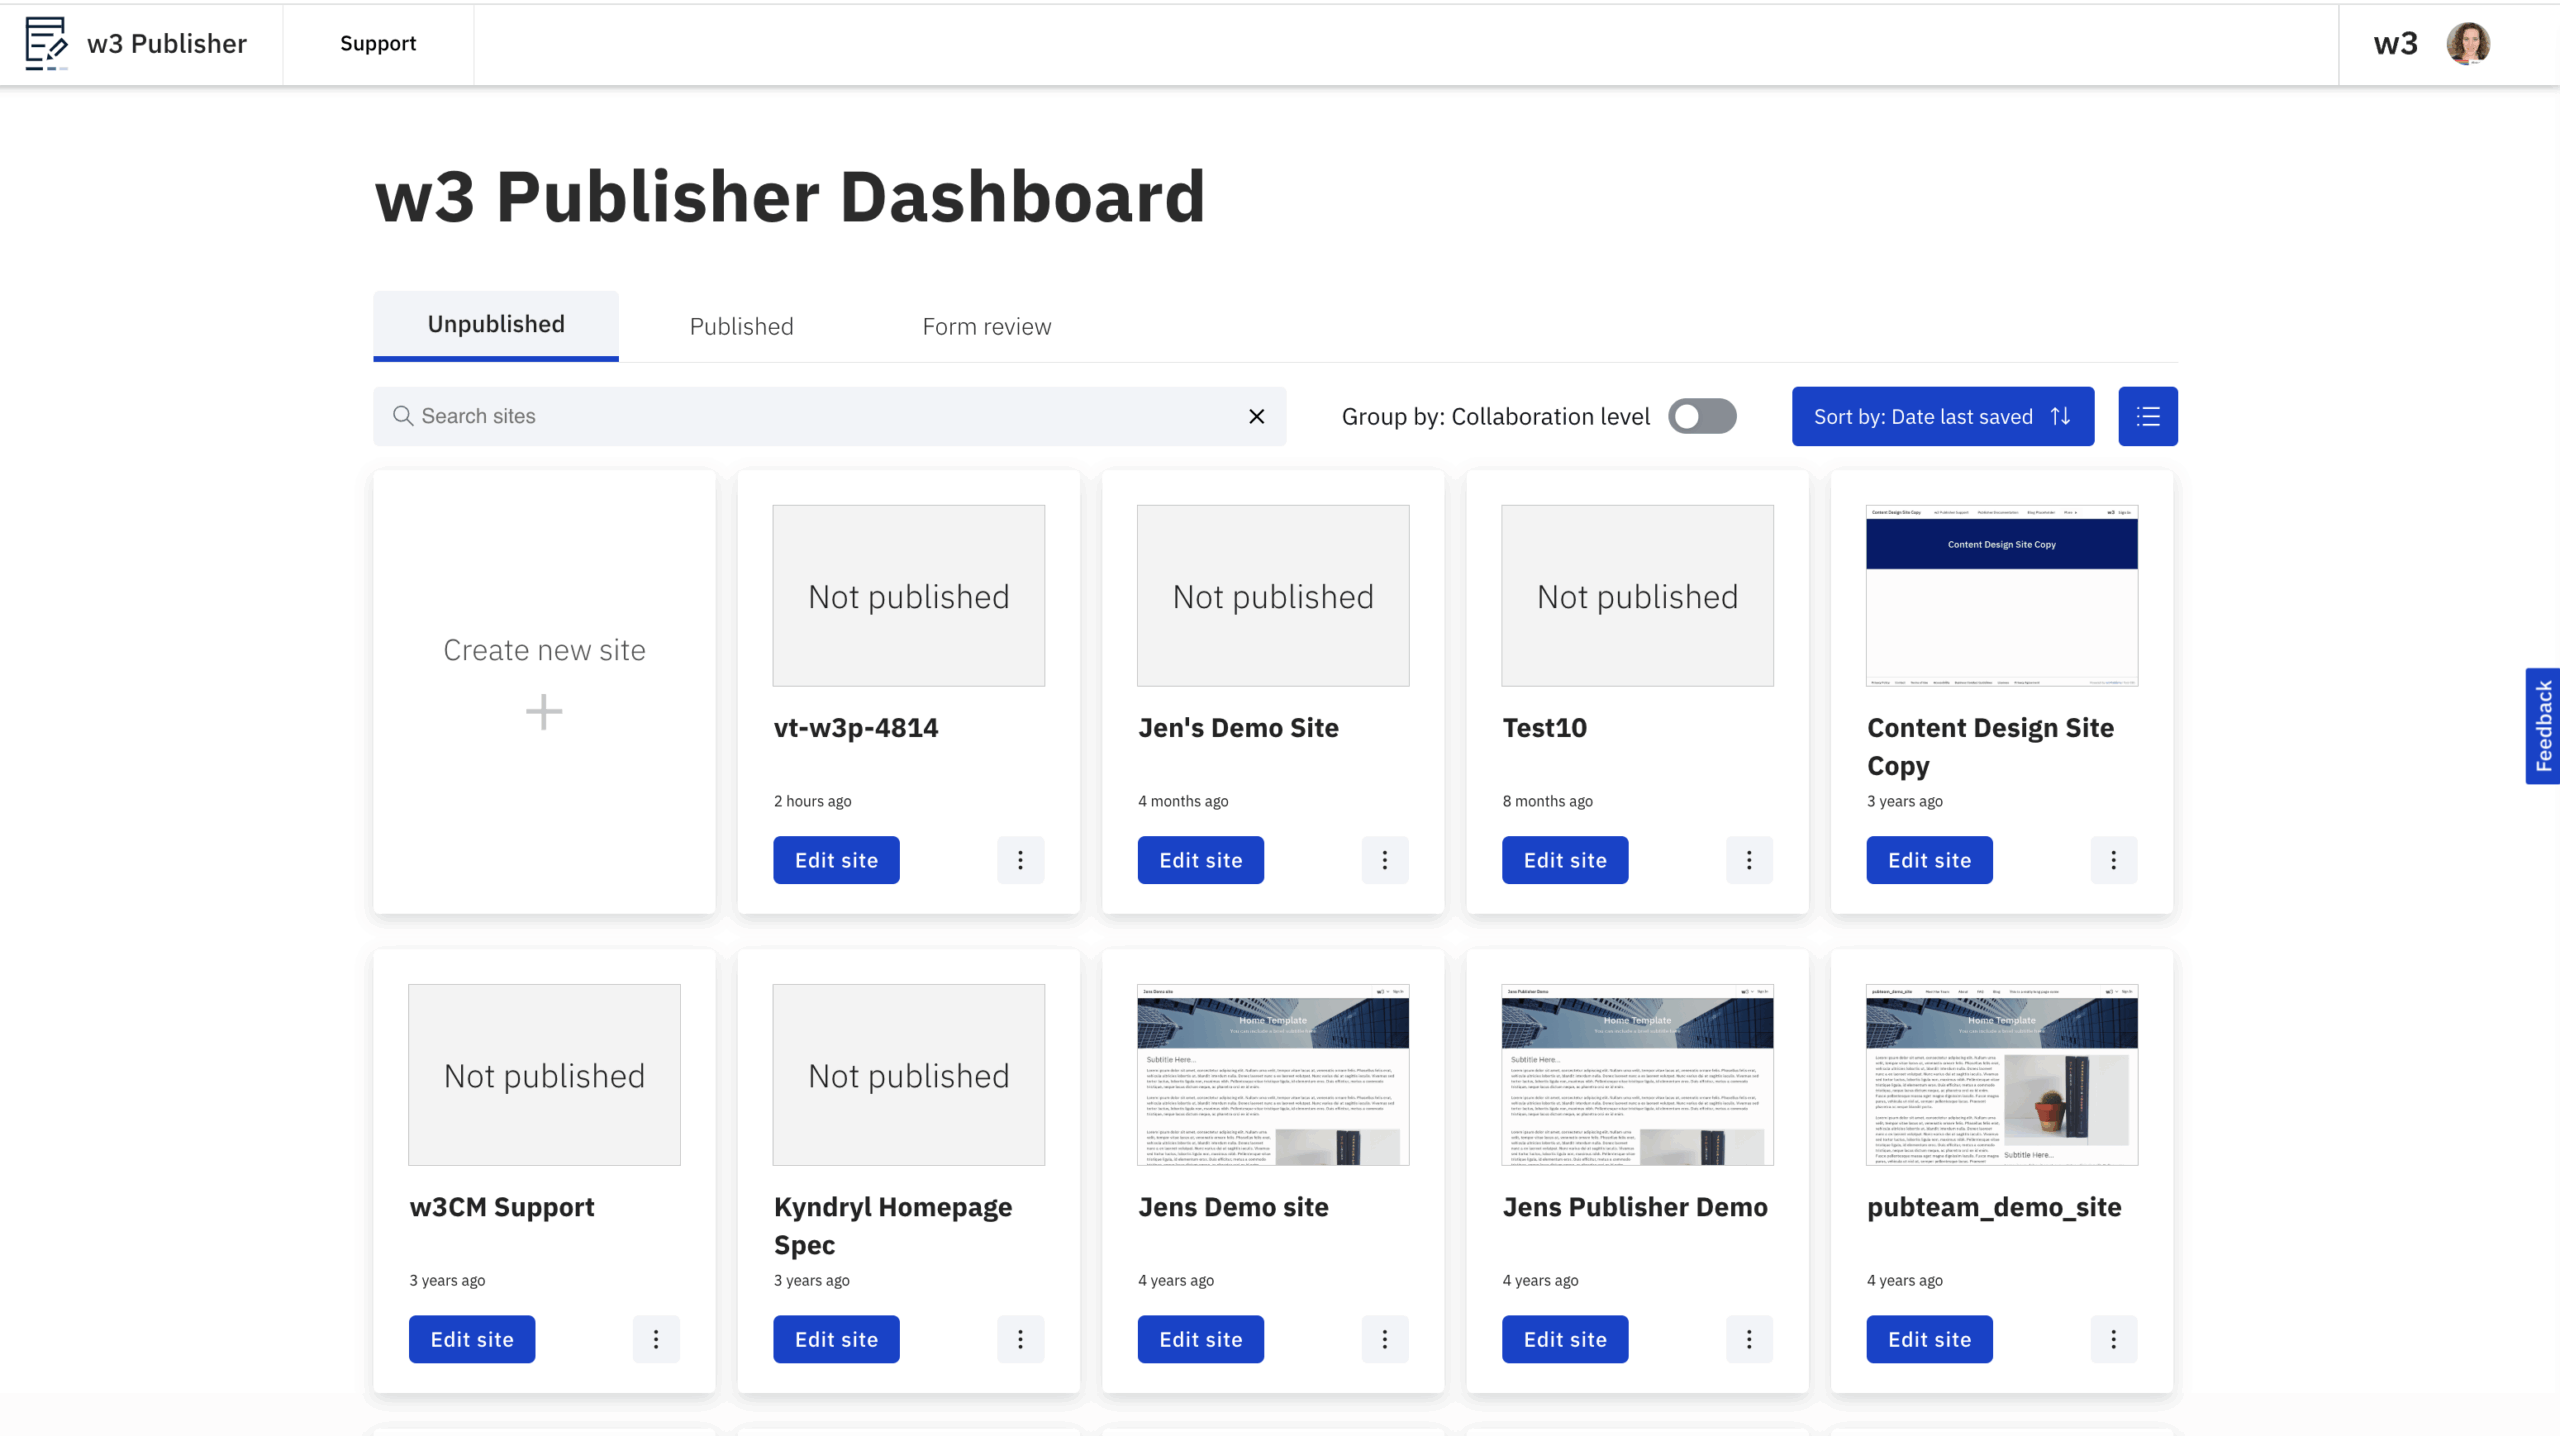
Task: Edit site w3CM Support
Action: click(x=472, y=1339)
